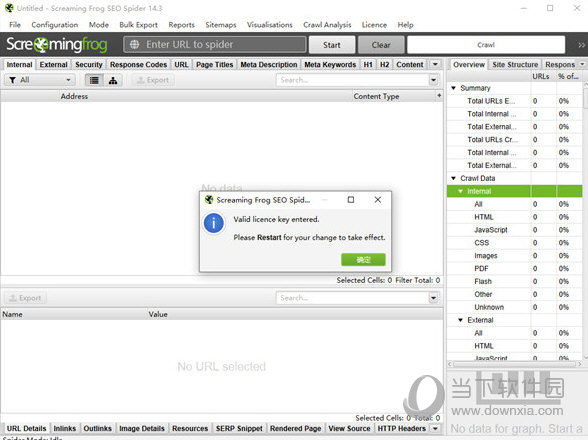This screenshot has height=440, width=588.
Task: Select the Images row under Internal
Action: pyautogui.click(x=514, y=256)
